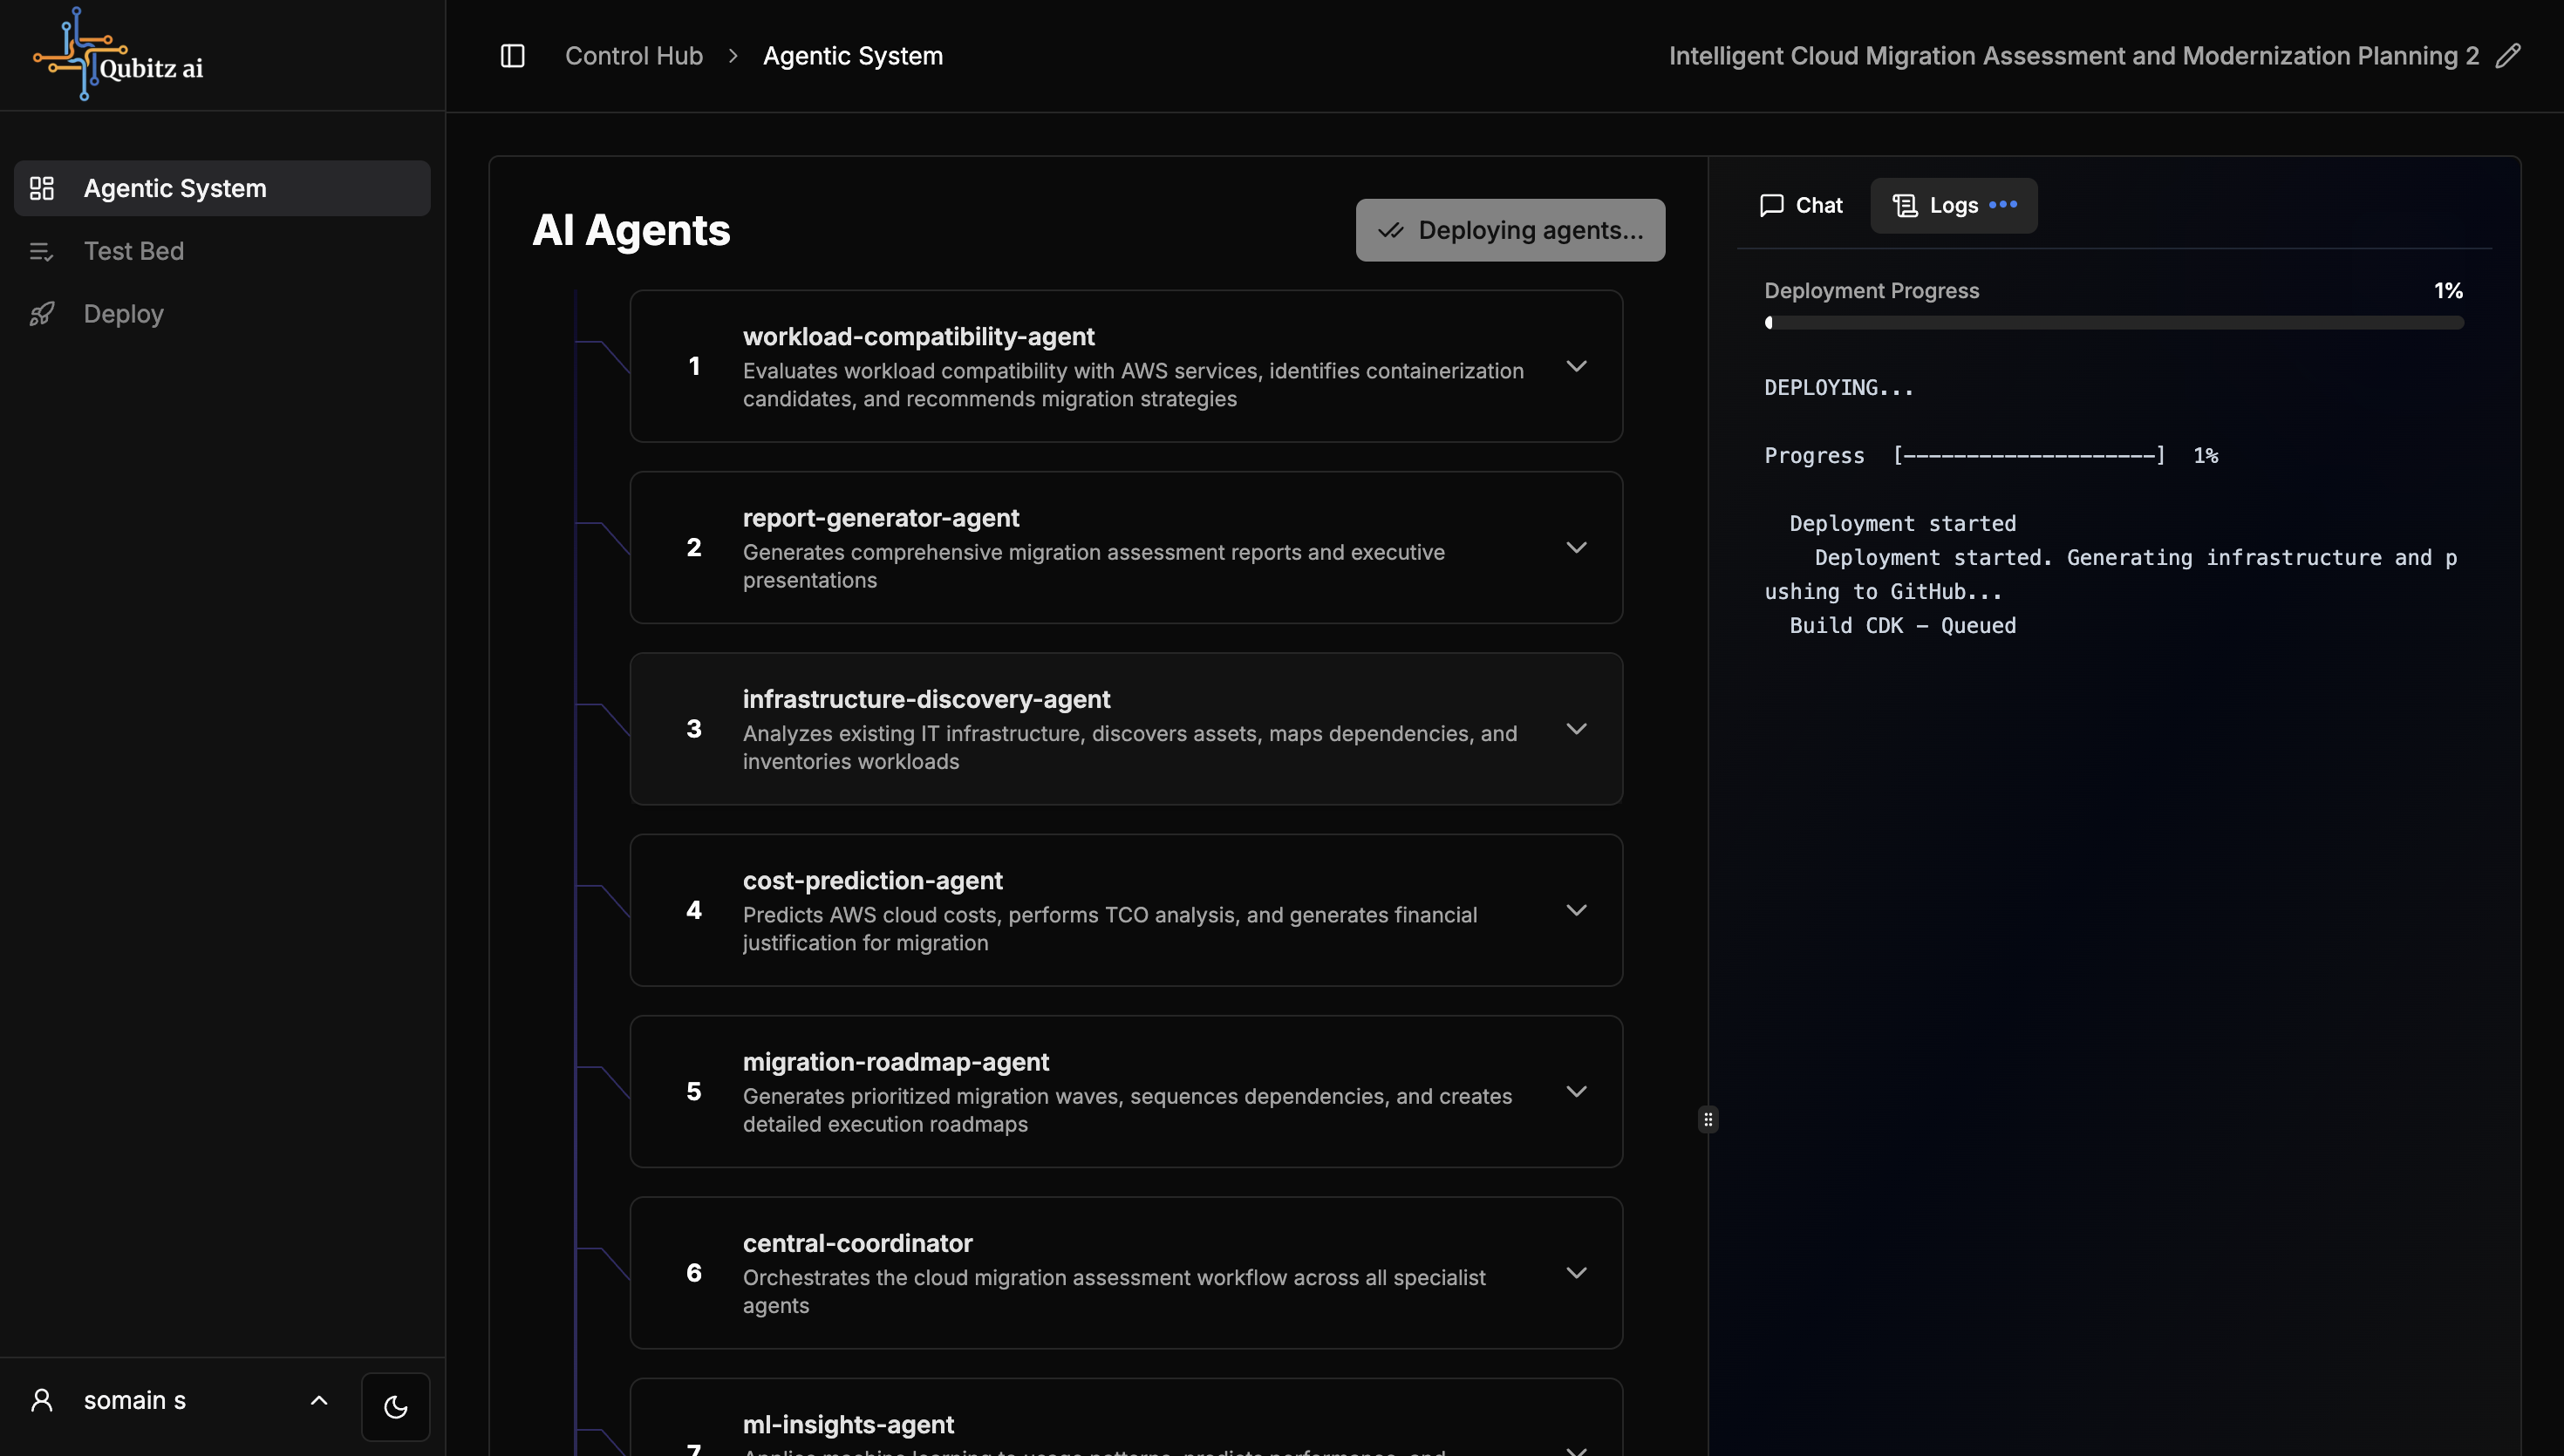Toggle dark mode moon button
Image resolution: width=2564 pixels, height=1456 pixels.
coord(395,1407)
